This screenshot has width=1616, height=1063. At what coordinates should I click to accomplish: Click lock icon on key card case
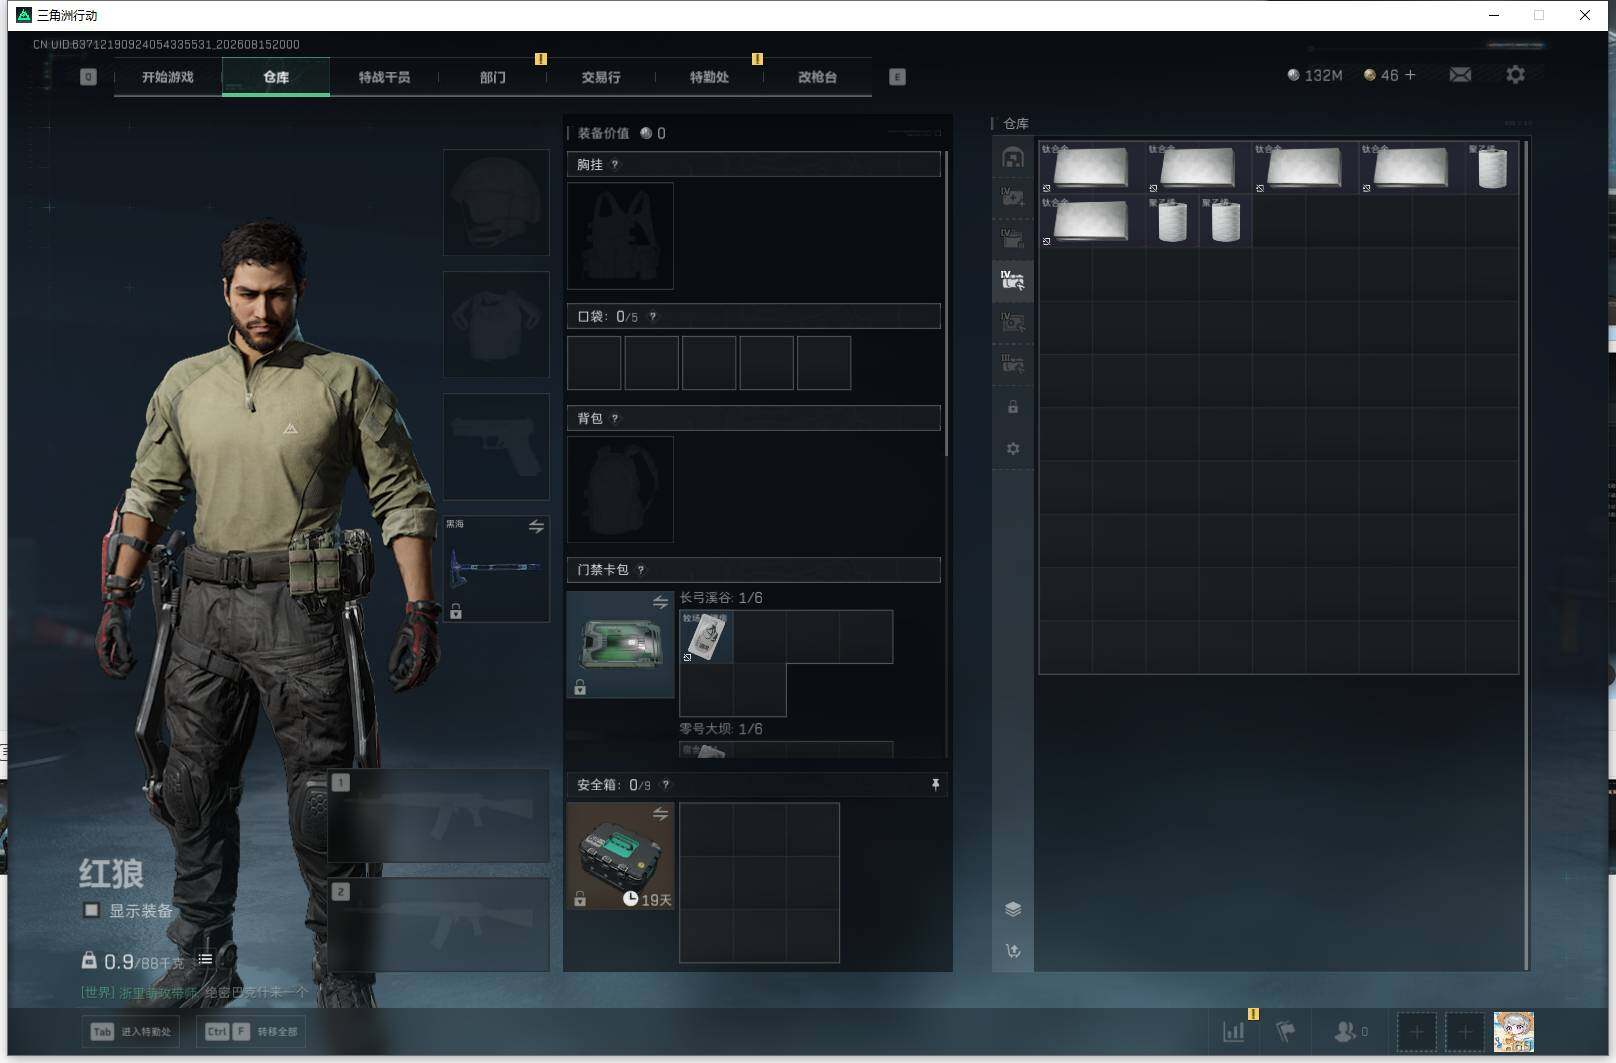tap(580, 687)
